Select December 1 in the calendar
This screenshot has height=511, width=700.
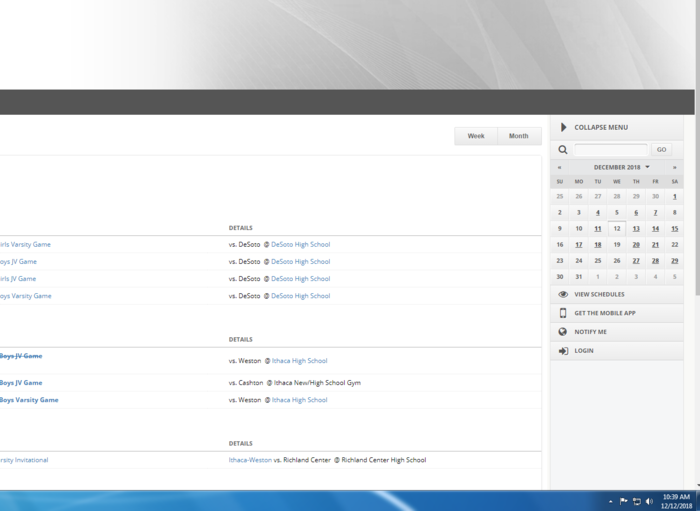pyautogui.click(x=675, y=196)
